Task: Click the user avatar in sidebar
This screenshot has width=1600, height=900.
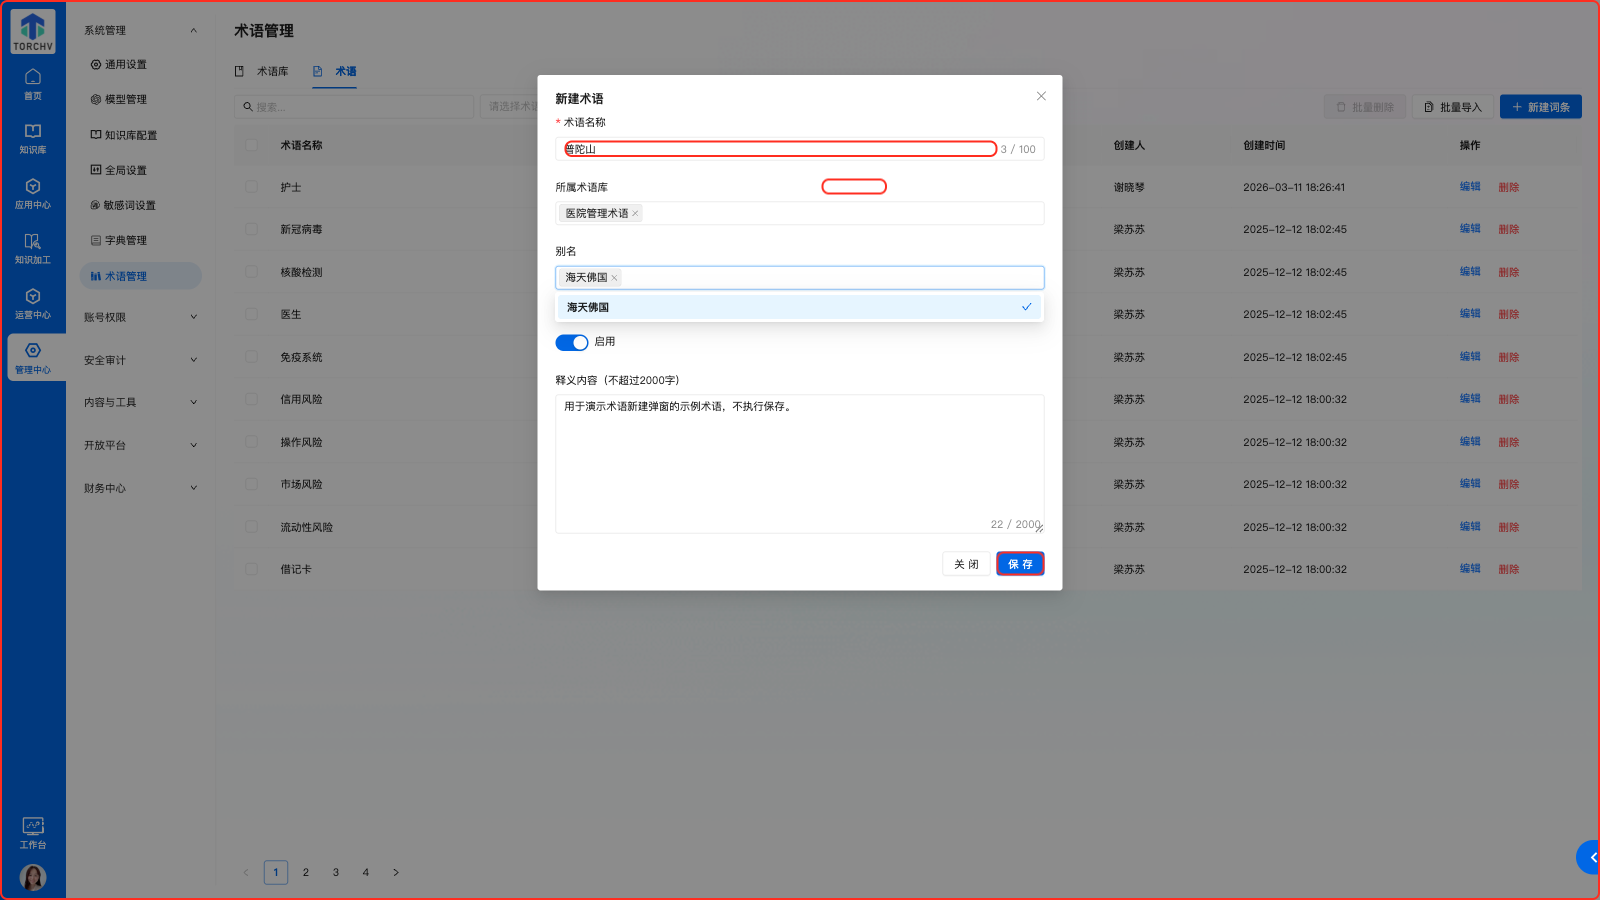Action: (x=33, y=877)
